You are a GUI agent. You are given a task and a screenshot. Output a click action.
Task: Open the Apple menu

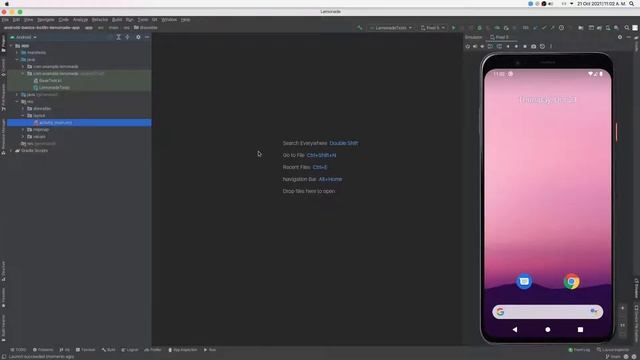(7, 4)
